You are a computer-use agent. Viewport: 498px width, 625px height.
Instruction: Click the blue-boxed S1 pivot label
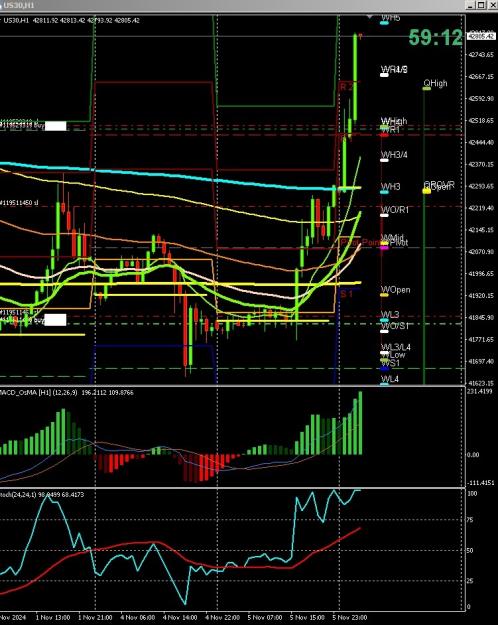click(346, 294)
